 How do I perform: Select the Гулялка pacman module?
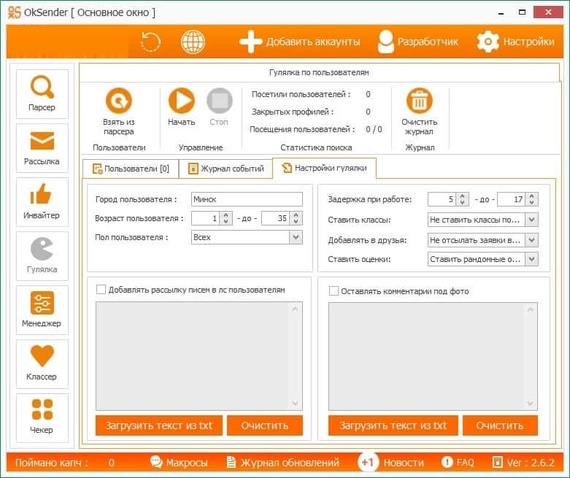[x=42, y=256]
